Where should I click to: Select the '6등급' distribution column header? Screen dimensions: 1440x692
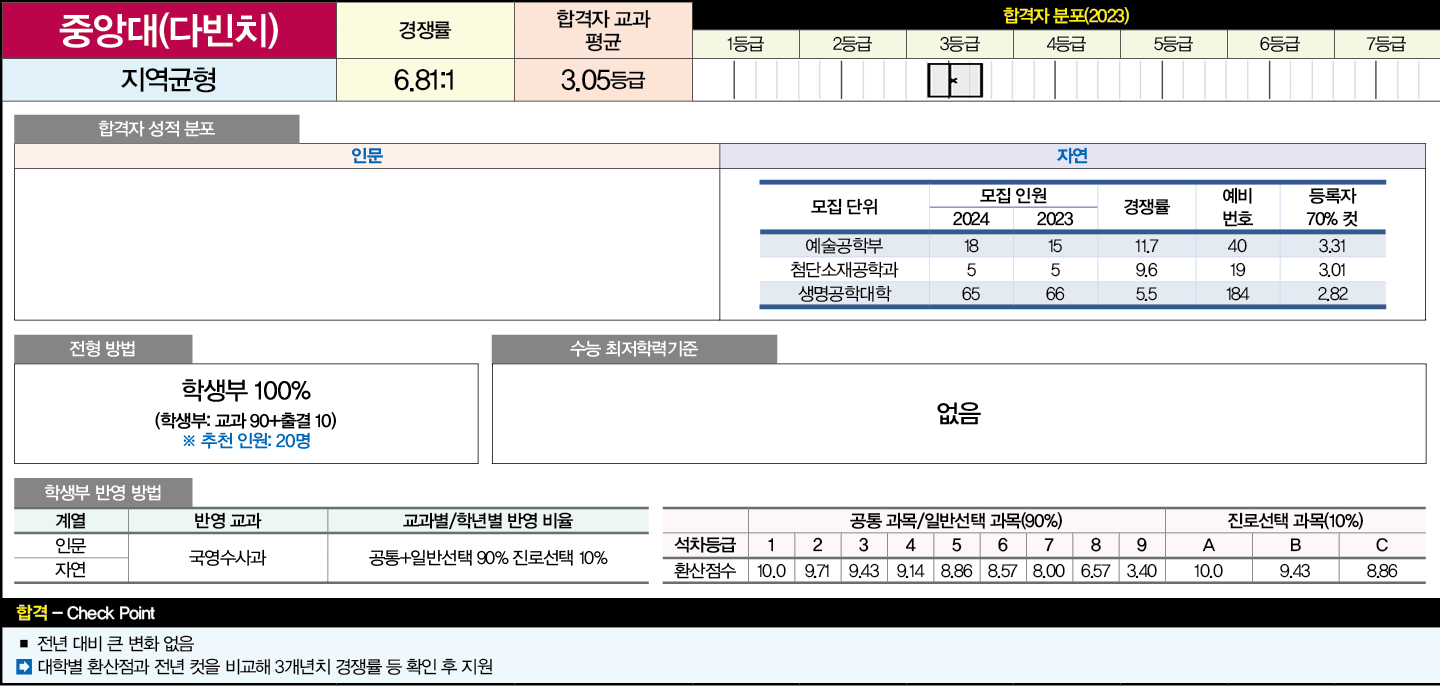pyautogui.click(x=1280, y=44)
